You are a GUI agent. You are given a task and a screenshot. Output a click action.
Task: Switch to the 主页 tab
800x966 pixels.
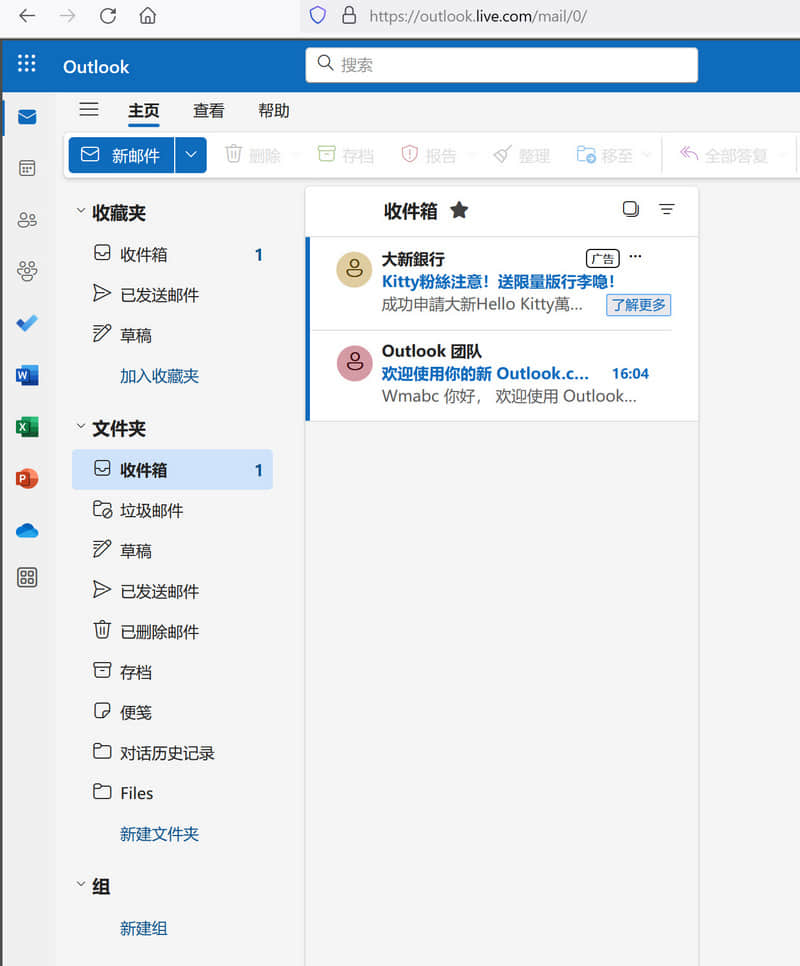[x=143, y=111]
